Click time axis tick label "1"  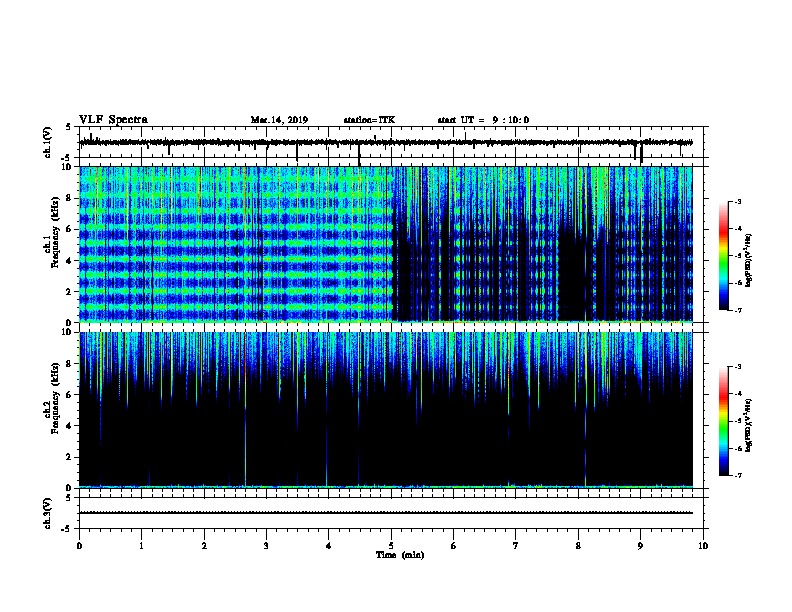[141, 545]
